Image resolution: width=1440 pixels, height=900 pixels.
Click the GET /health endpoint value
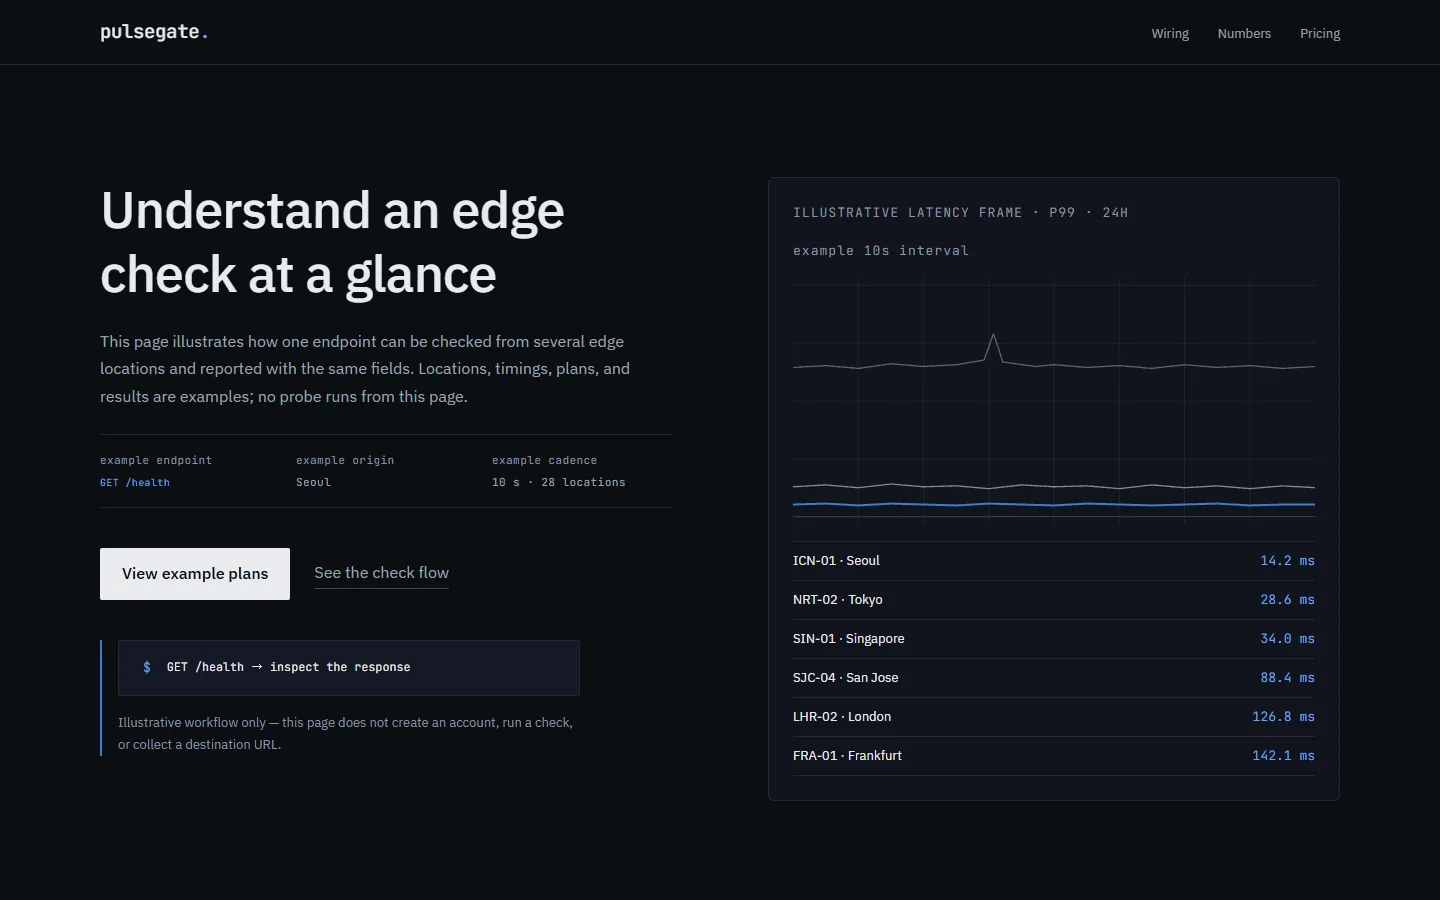135,482
